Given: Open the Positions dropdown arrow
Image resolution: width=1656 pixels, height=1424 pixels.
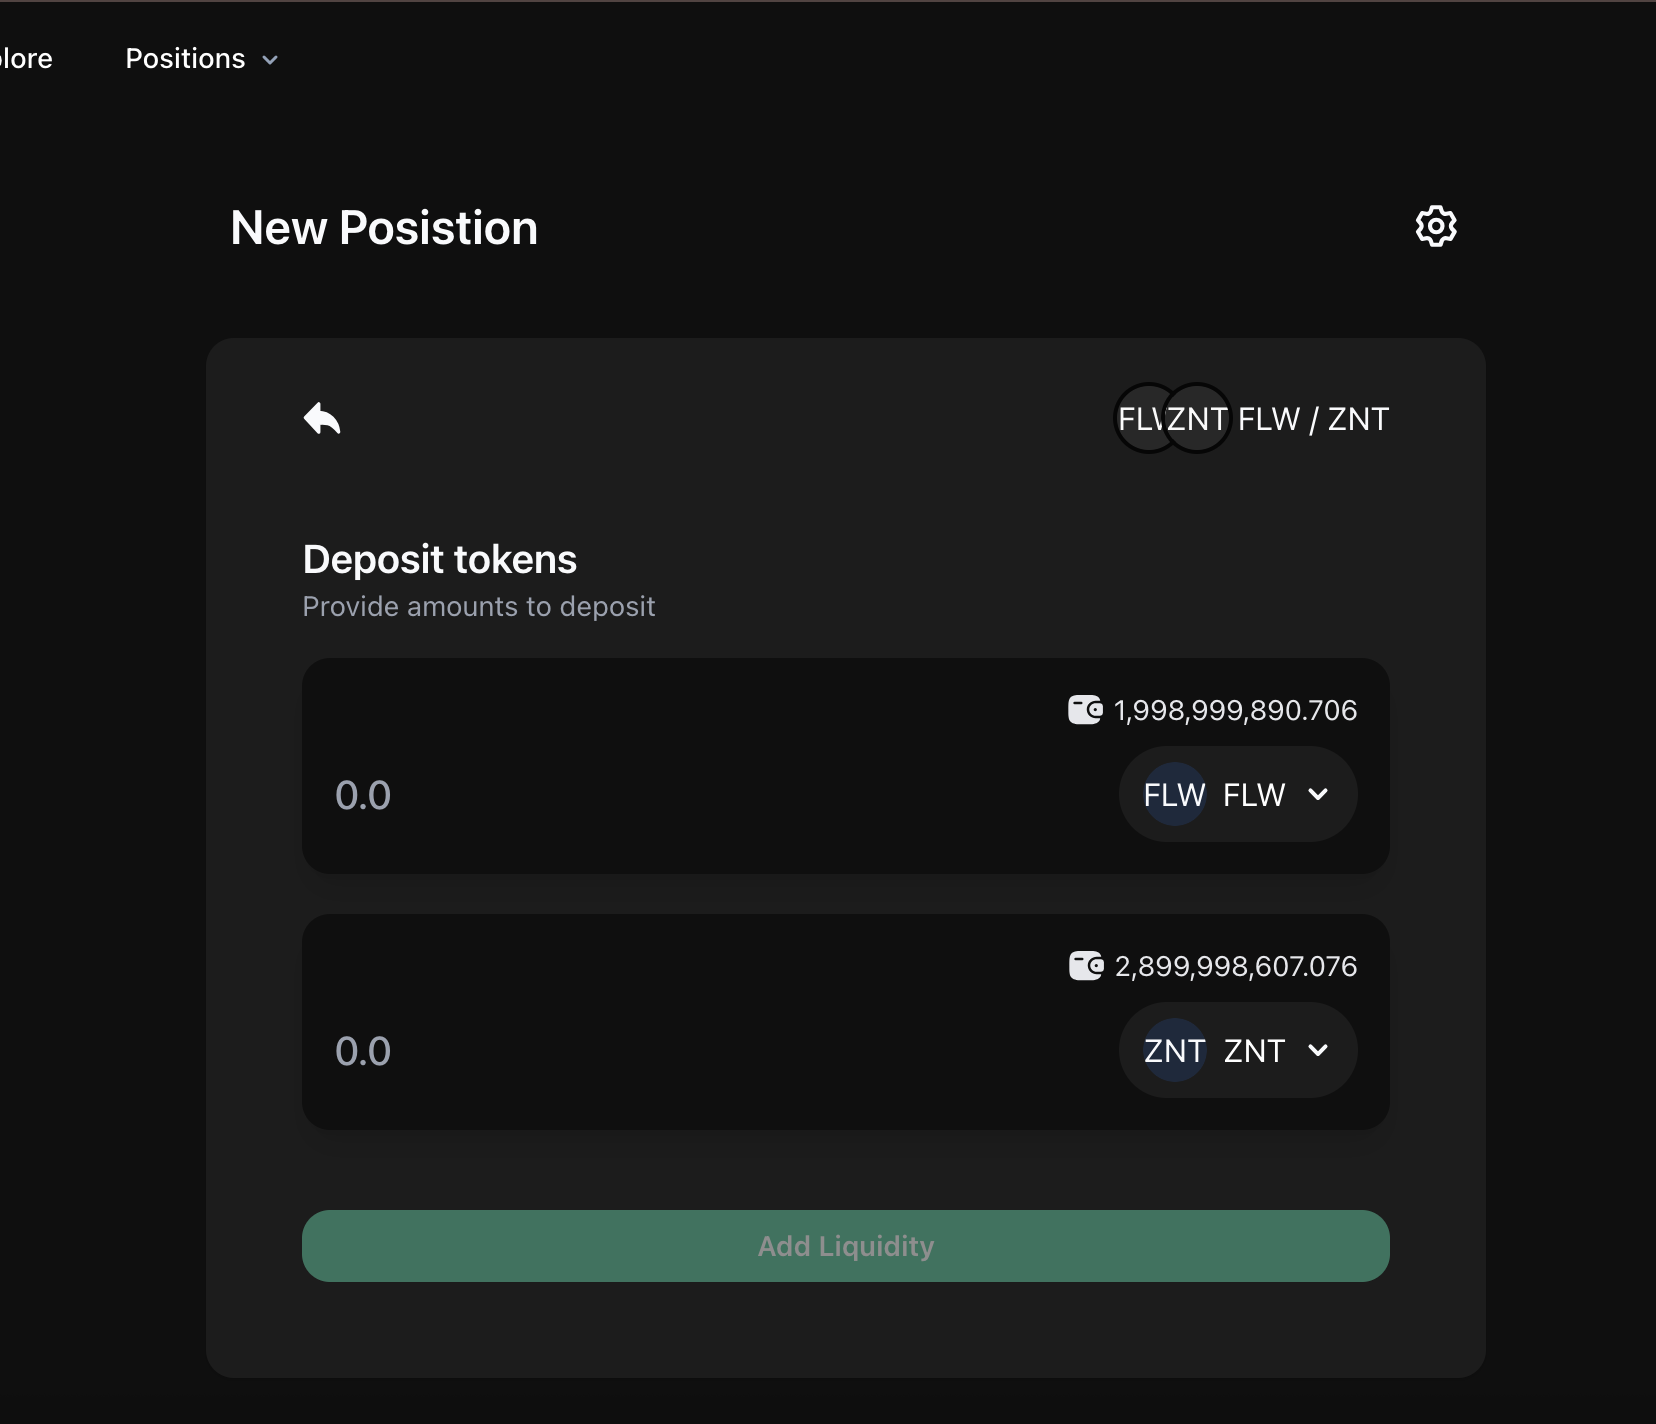Looking at the screenshot, I should [x=270, y=60].
